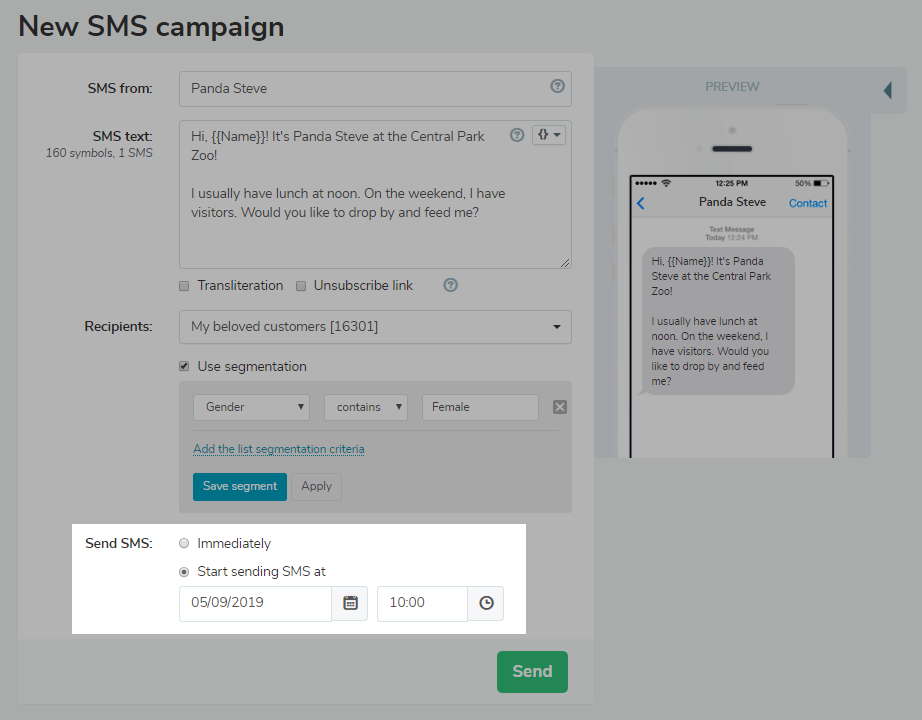
Task: Click the Female criterion value field
Action: click(479, 406)
